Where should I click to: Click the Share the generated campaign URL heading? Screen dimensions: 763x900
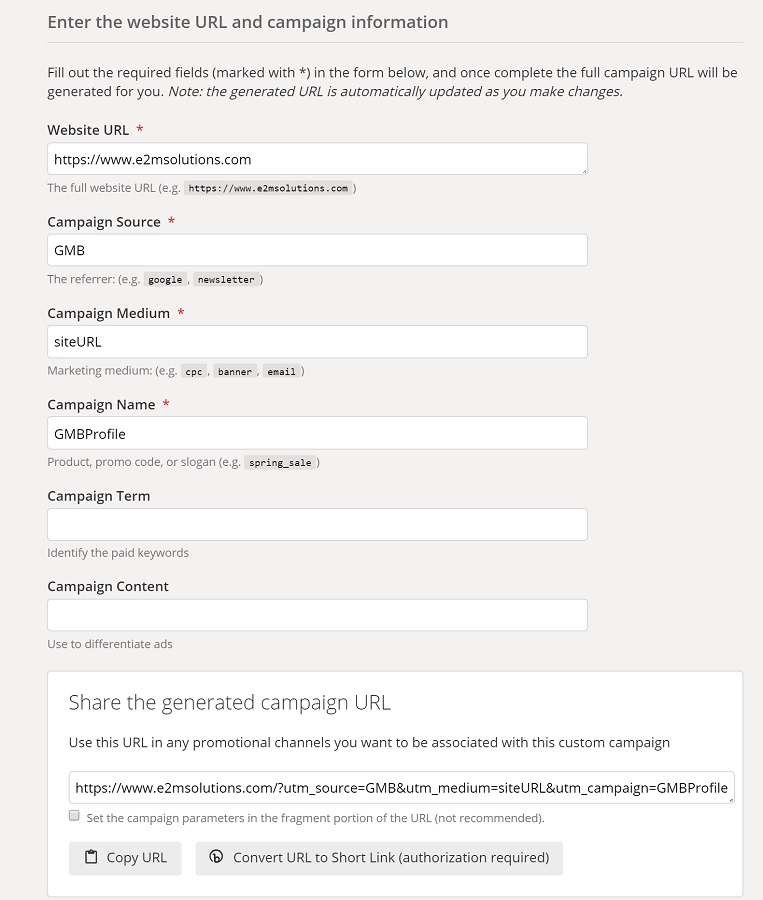[229, 702]
